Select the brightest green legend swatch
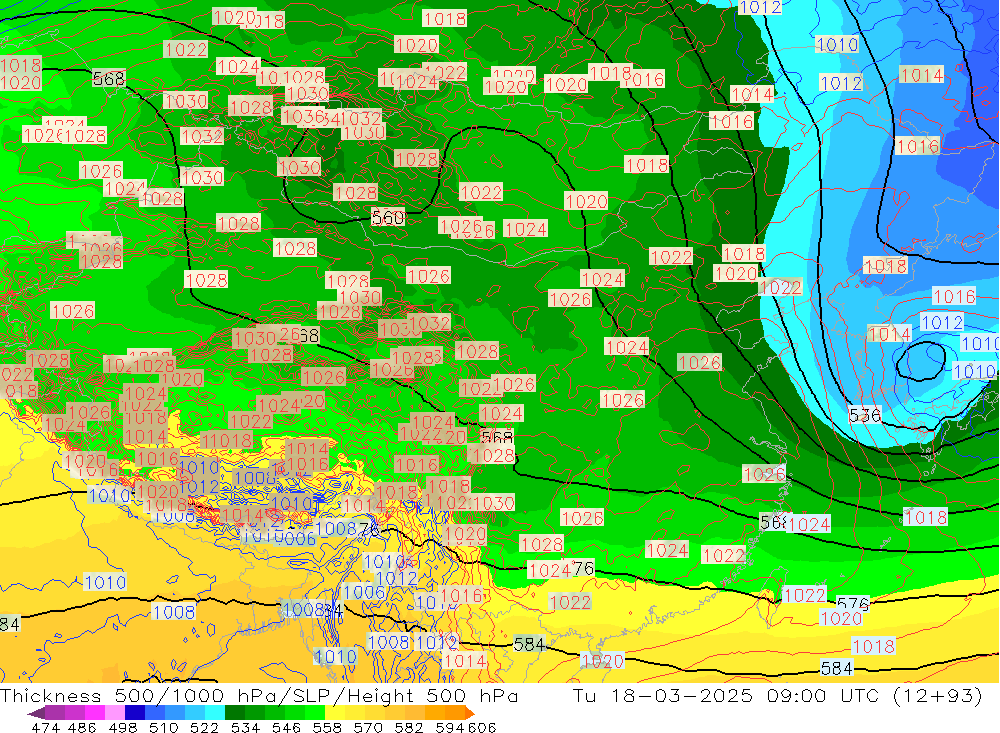The image size is (1000, 733). tap(315, 713)
